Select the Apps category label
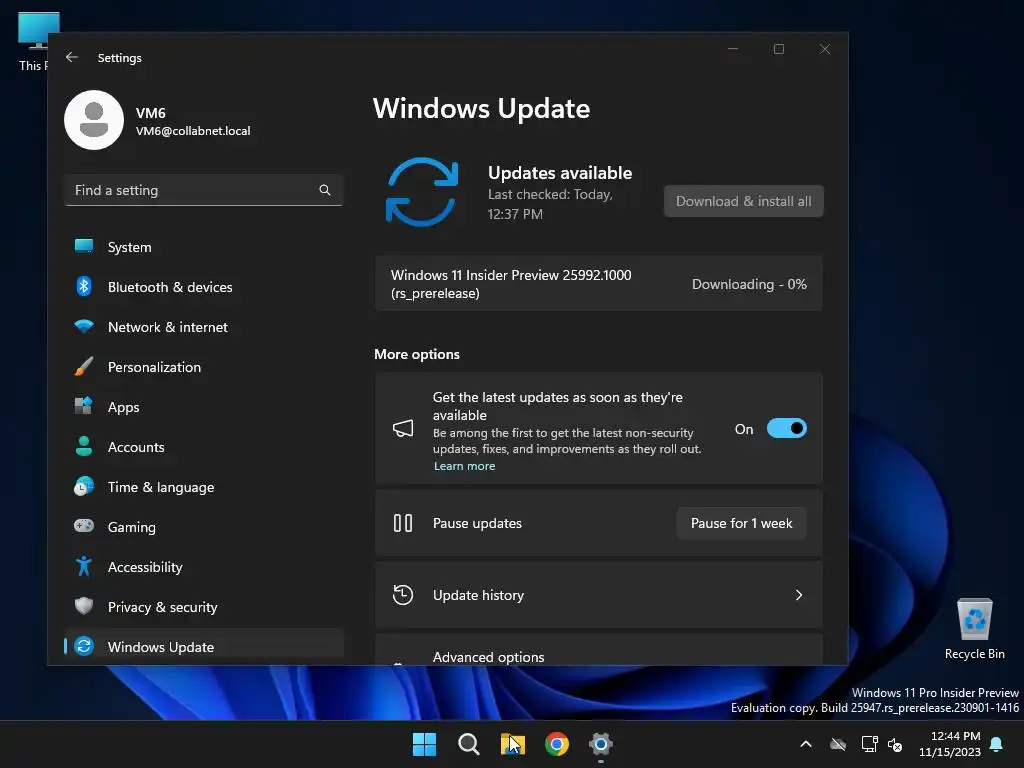 [x=123, y=407]
